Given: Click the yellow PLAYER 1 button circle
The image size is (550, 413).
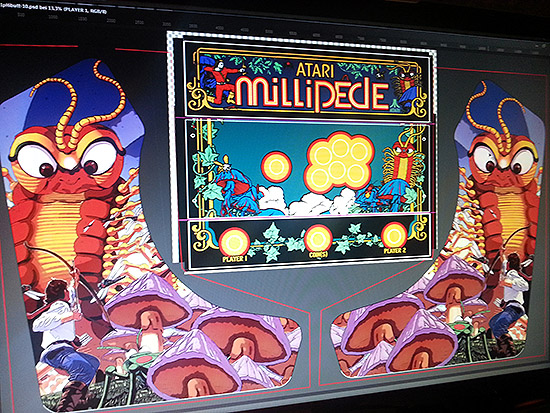Looking at the screenshot, I should [x=234, y=242].
